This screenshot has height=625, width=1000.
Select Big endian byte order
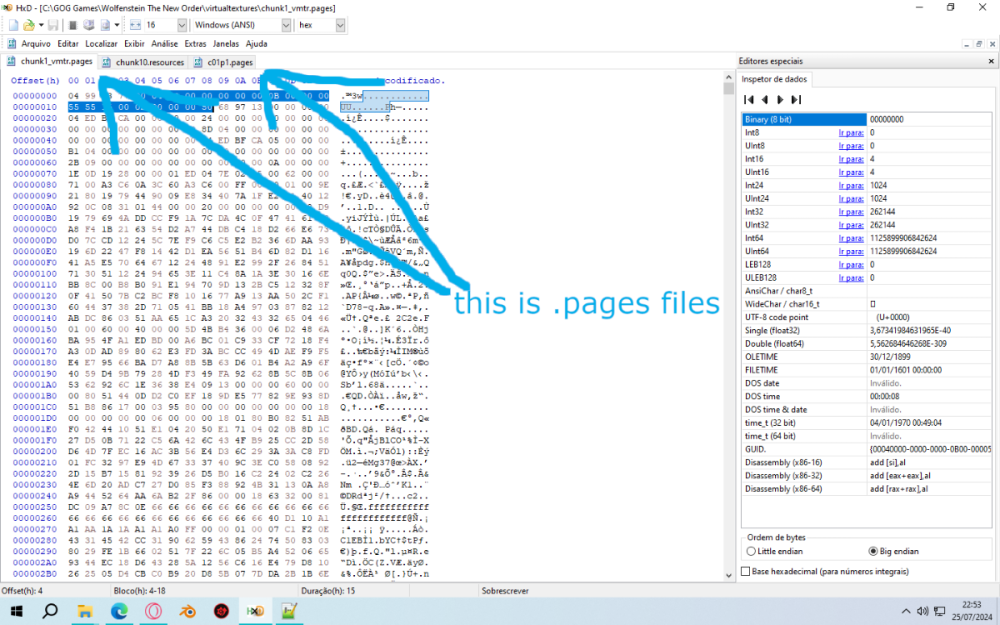pos(872,551)
